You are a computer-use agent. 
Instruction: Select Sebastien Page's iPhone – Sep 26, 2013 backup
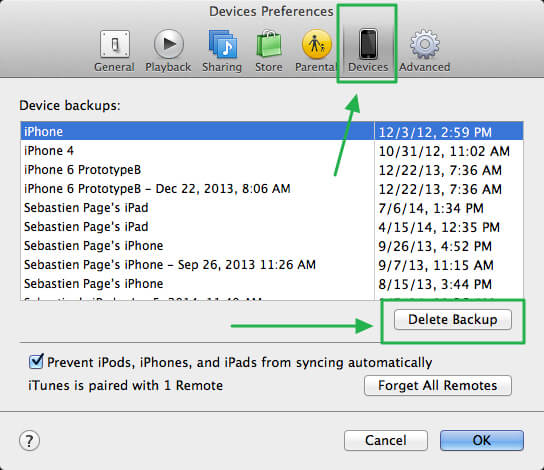272,265
